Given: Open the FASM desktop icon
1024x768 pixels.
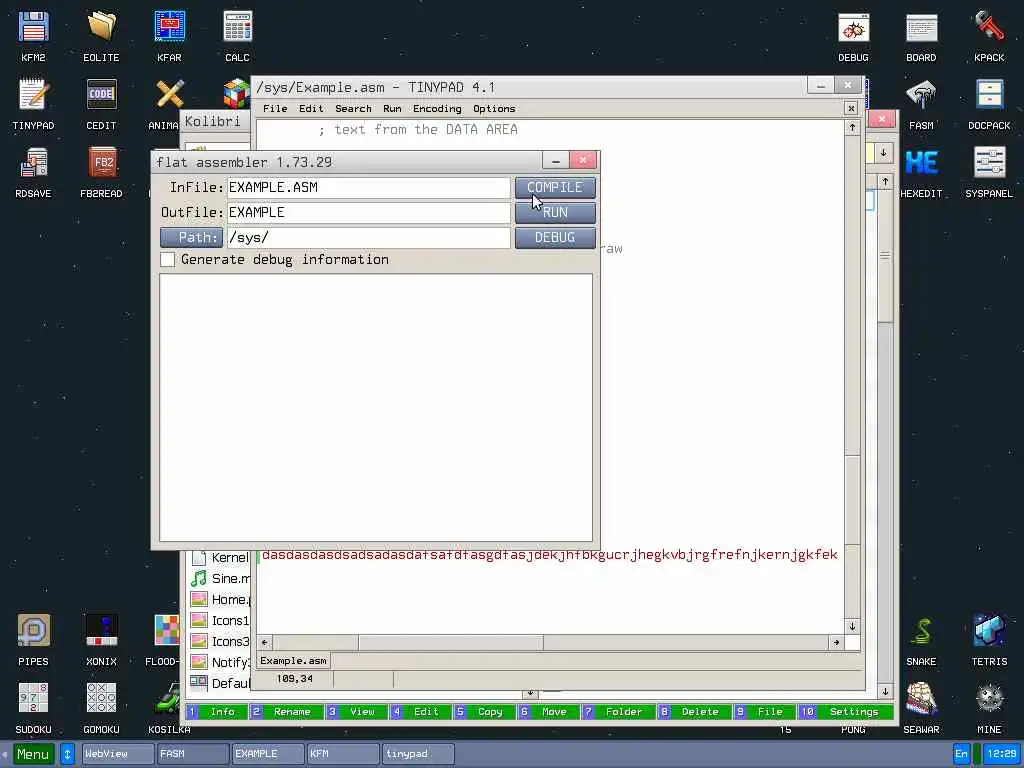Looking at the screenshot, I should (x=921, y=104).
